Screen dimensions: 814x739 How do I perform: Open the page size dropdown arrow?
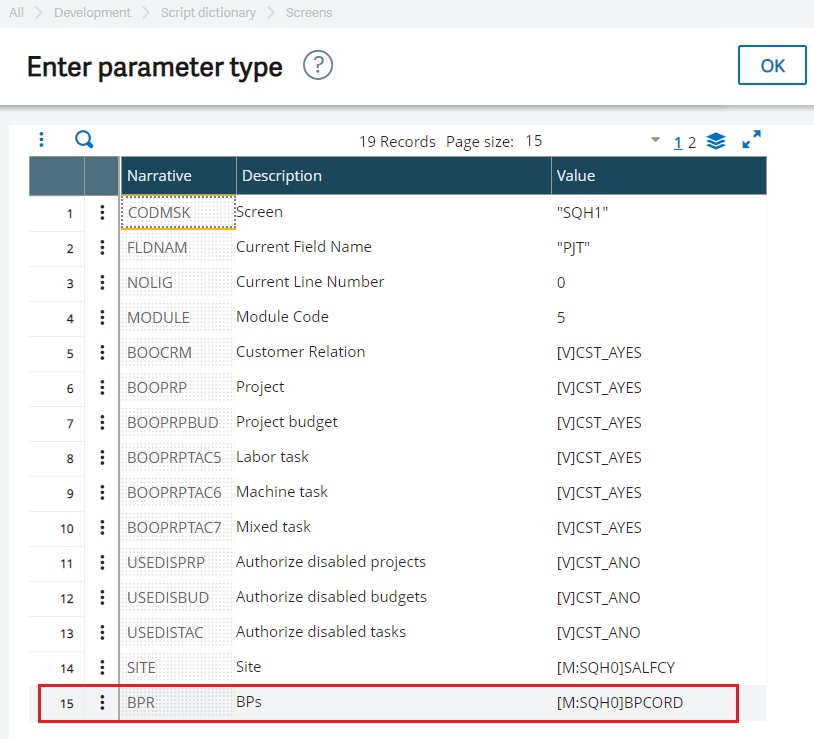655,139
